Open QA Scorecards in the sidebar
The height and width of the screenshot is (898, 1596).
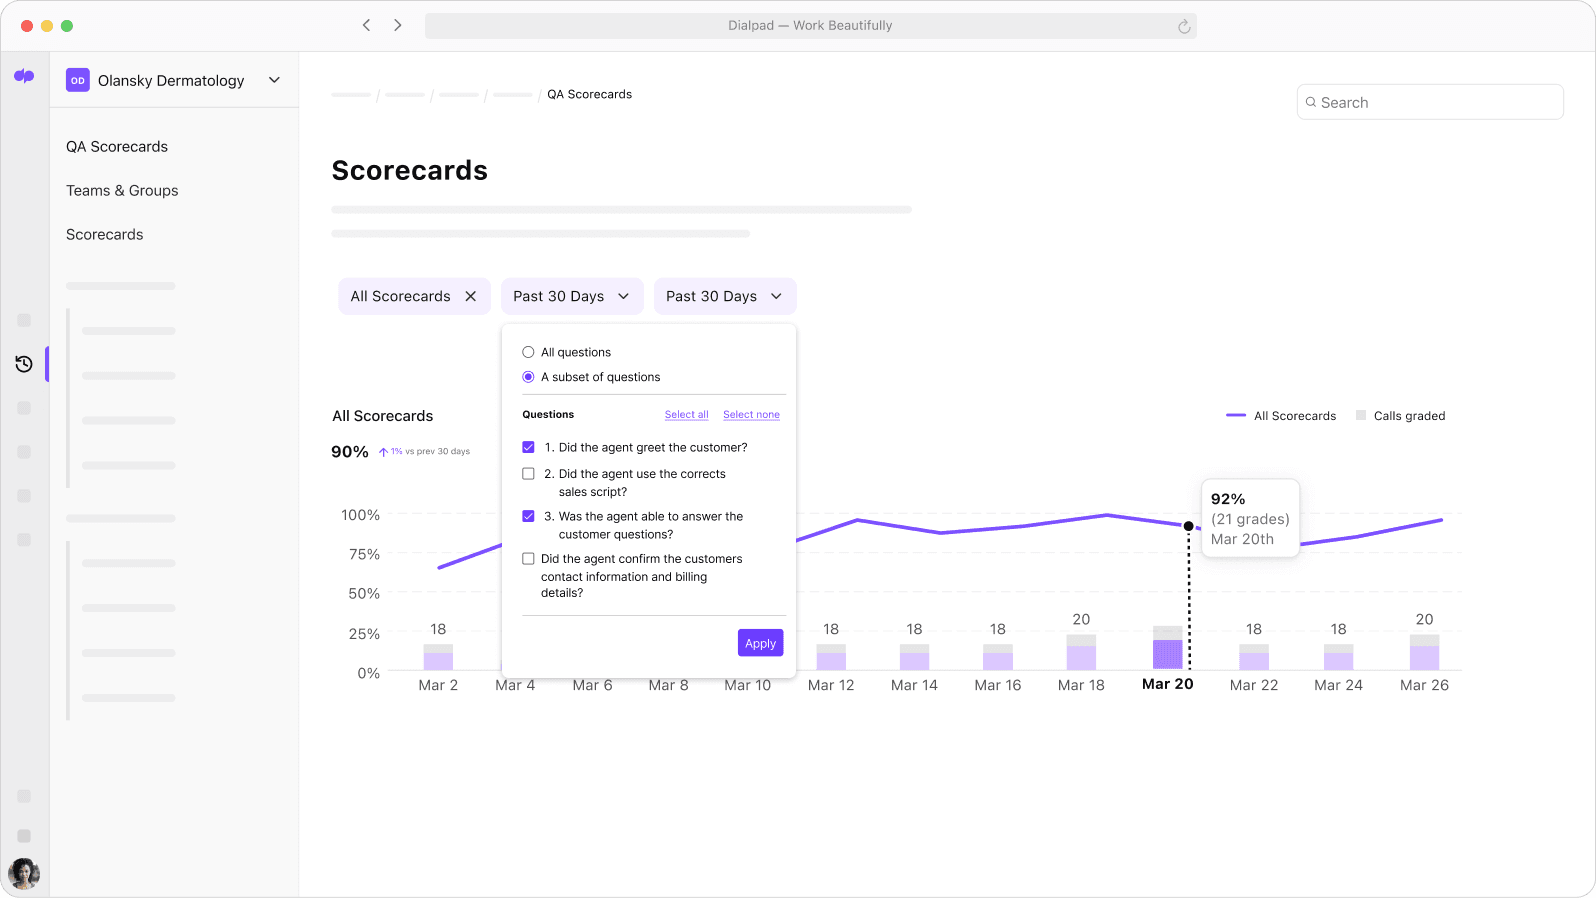[x=117, y=147]
